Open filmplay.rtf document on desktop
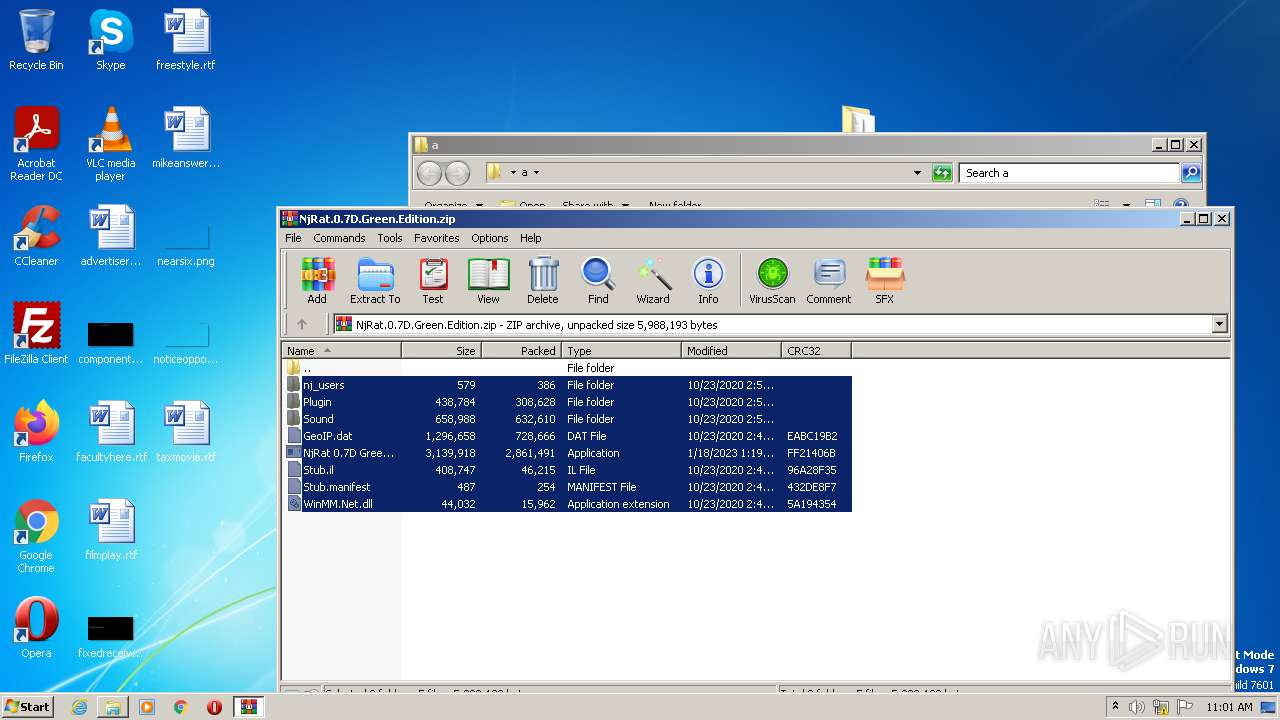 pyautogui.click(x=111, y=530)
